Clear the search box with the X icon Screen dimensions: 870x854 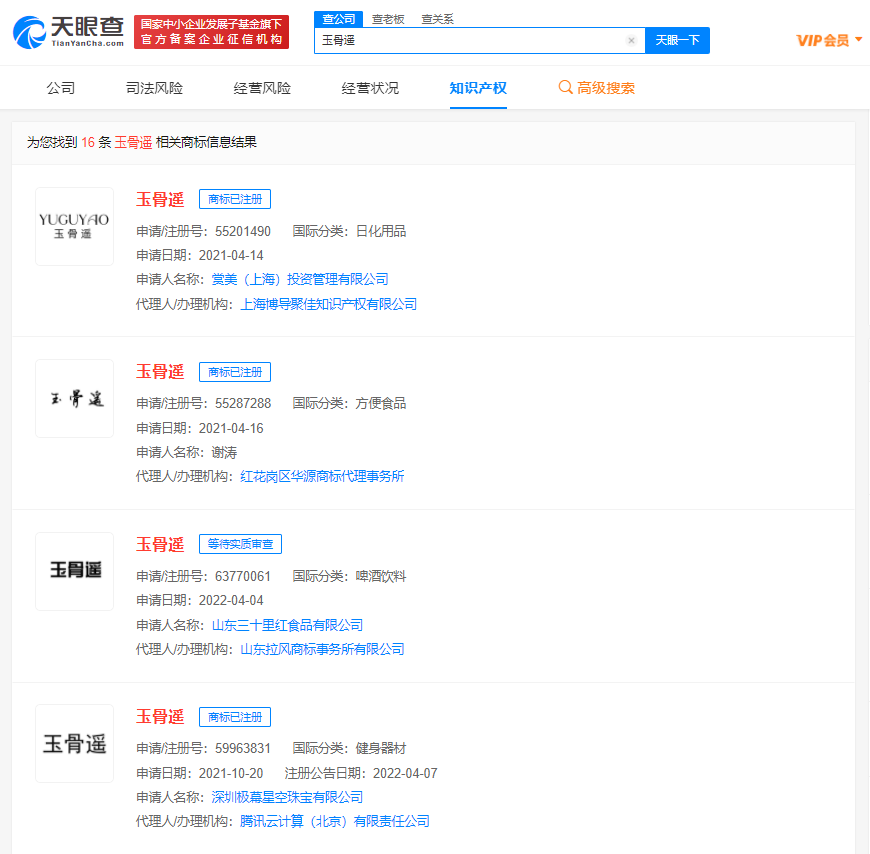click(631, 41)
